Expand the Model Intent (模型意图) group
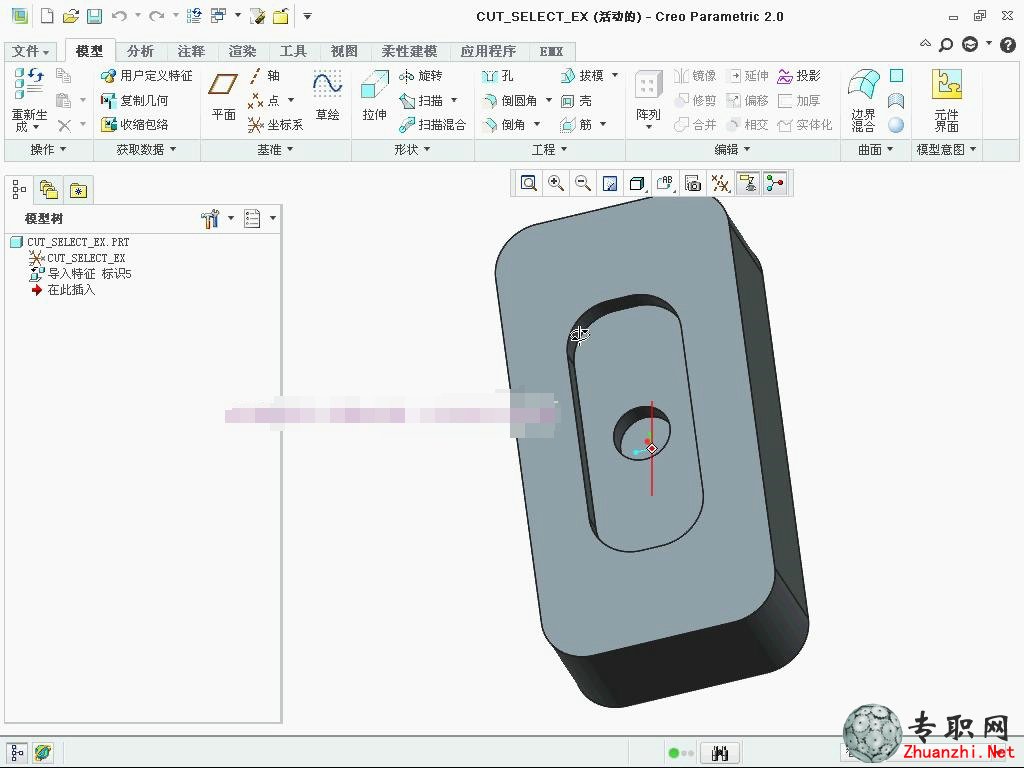 click(x=946, y=150)
